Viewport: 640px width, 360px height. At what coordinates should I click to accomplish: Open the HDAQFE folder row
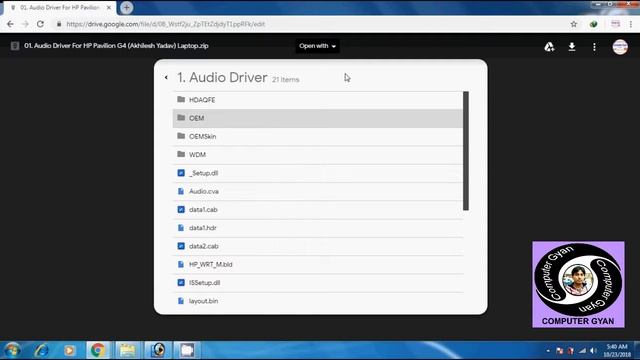(318, 100)
